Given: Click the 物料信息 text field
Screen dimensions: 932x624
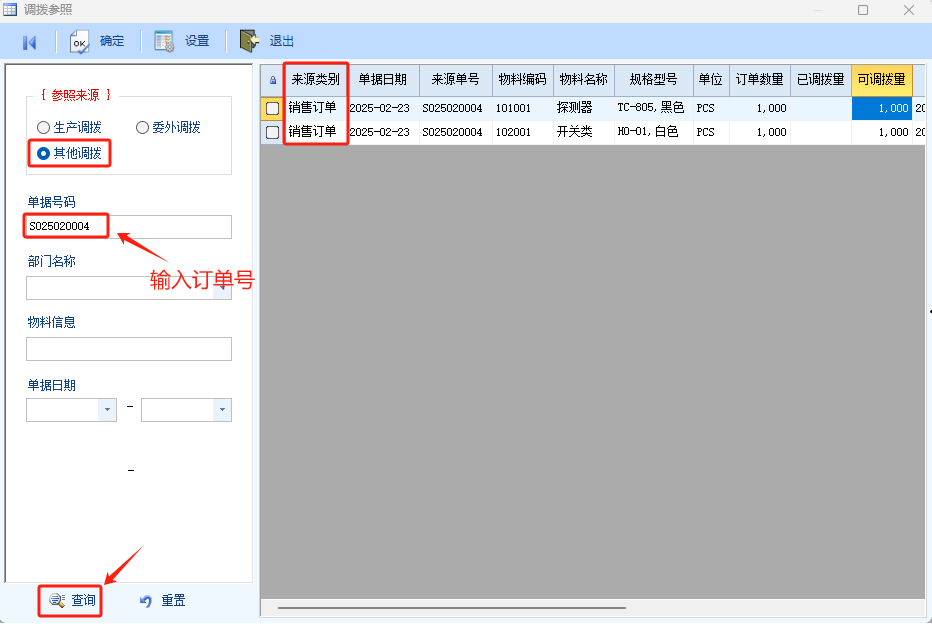Looking at the screenshot, I should 129,349.
